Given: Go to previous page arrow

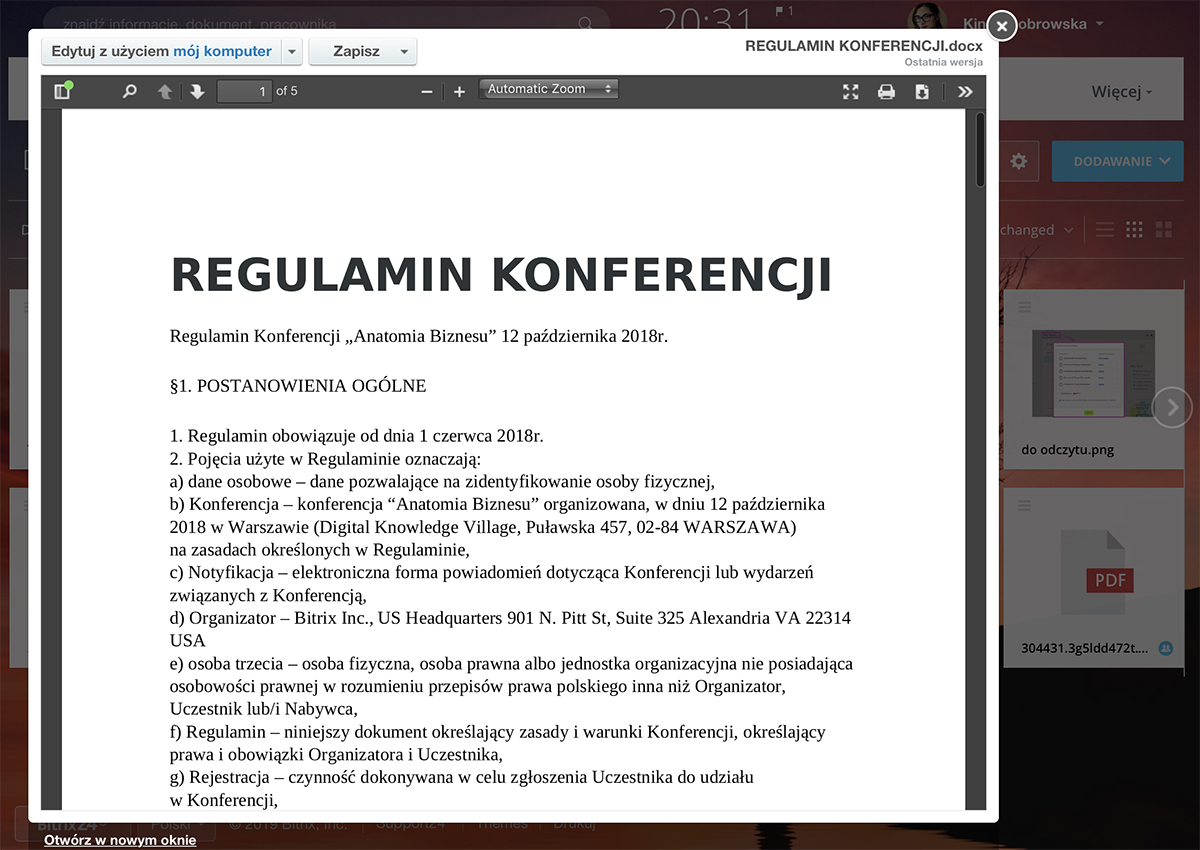Looking at the screenshot, I should (165, 91).
